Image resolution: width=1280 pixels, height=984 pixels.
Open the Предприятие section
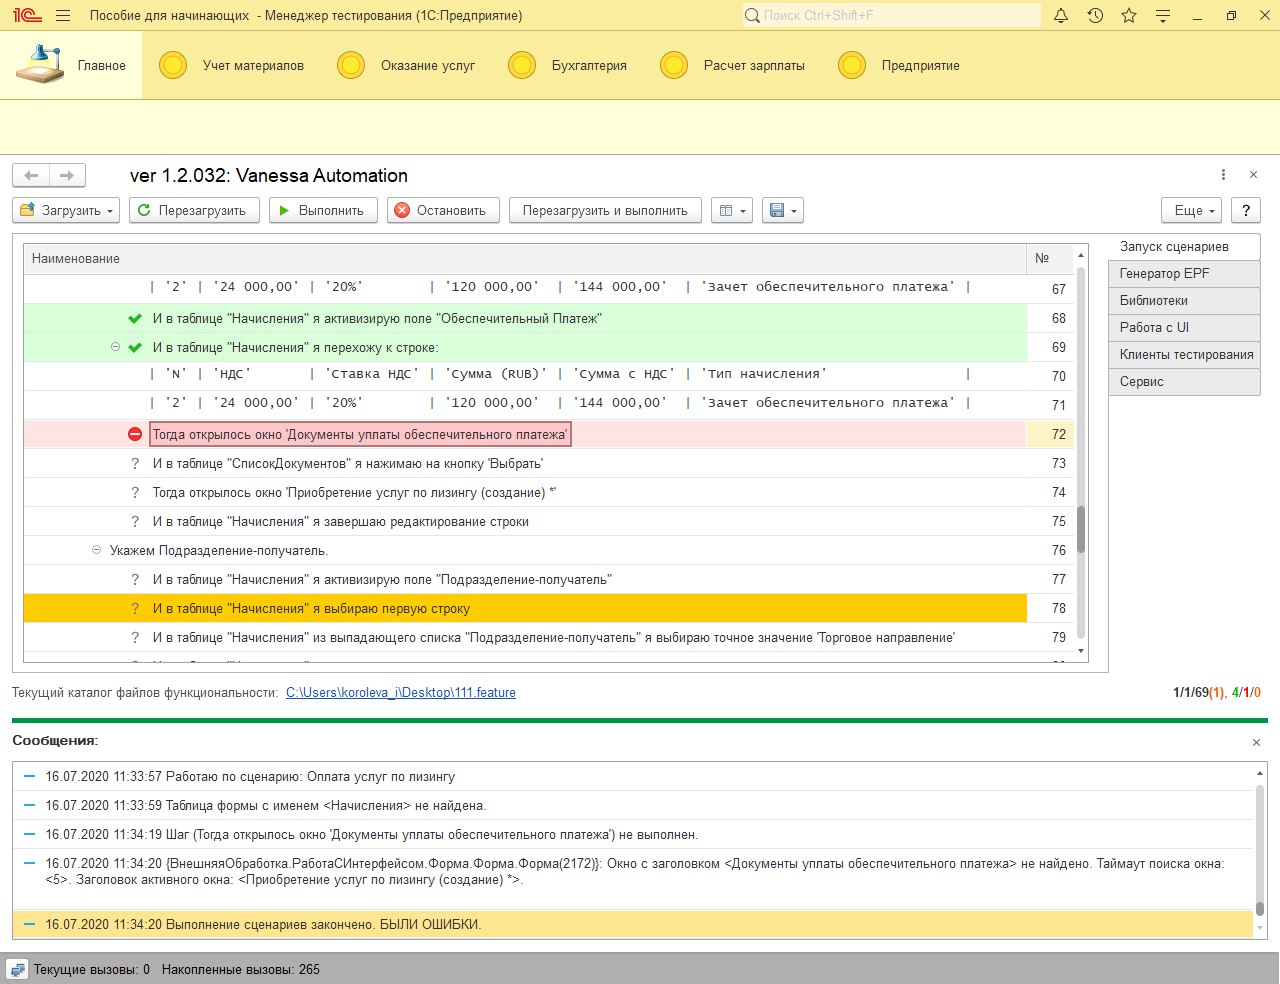(899, 65)
